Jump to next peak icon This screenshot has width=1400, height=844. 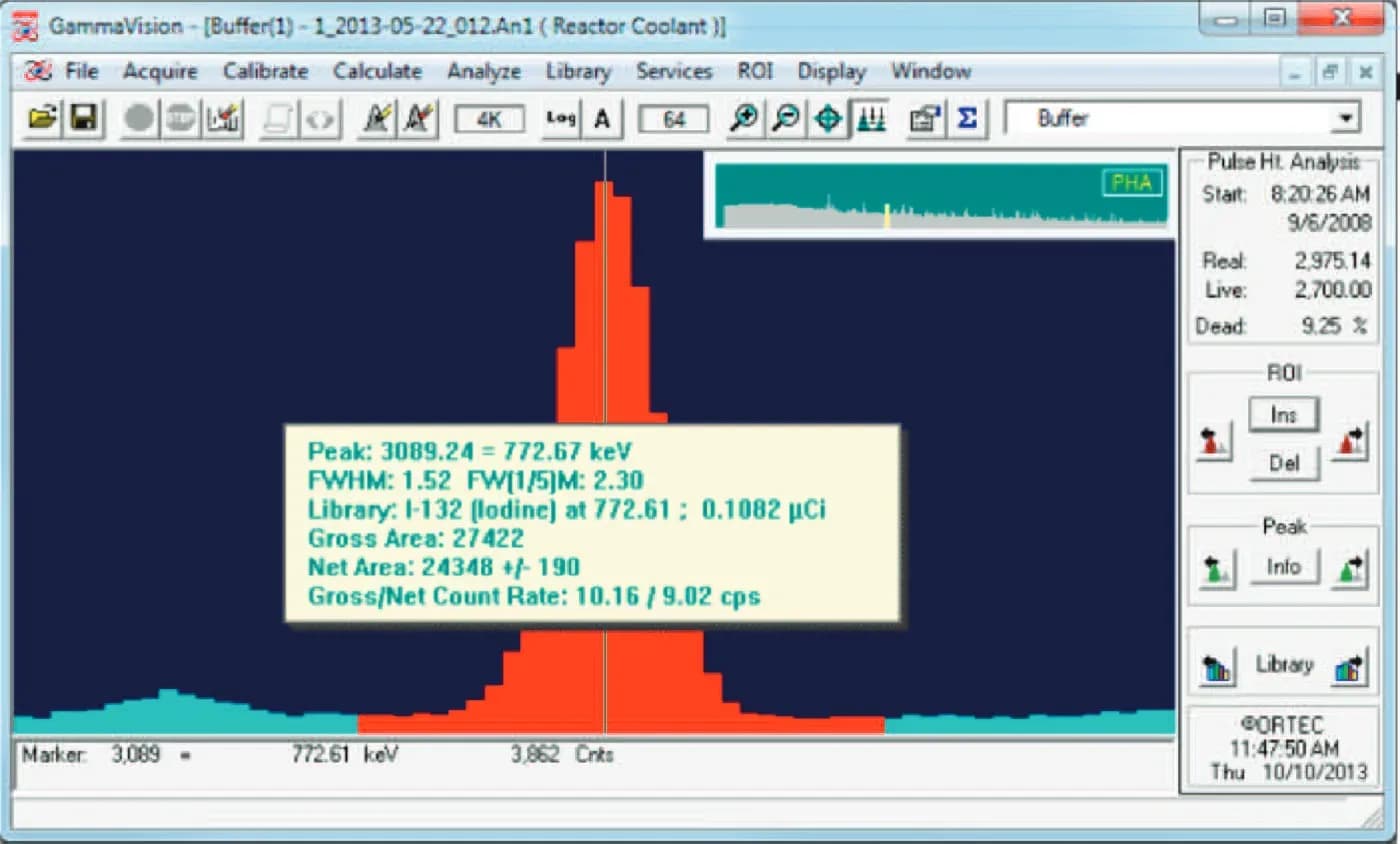[1350, 570]
